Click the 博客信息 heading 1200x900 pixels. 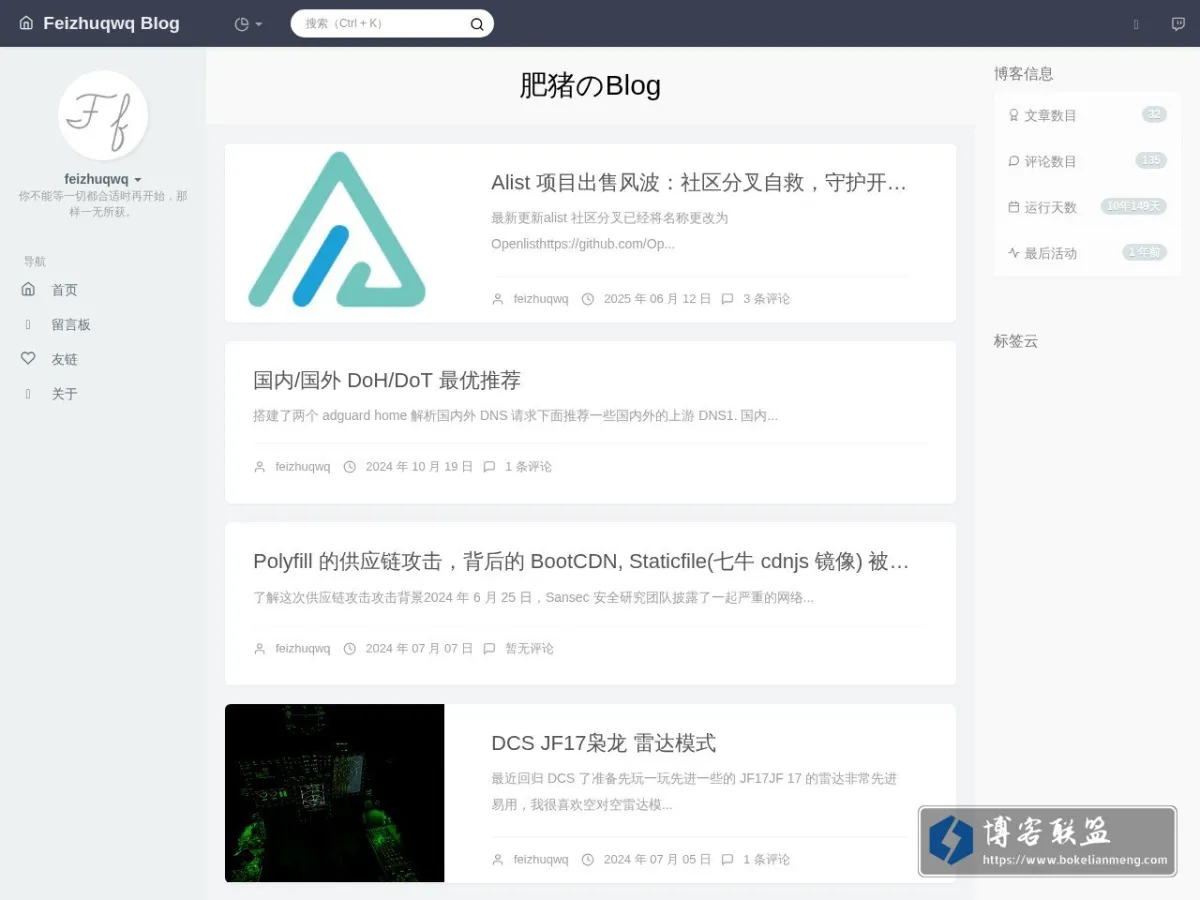pyautogui.click(x=1023, y=74)
